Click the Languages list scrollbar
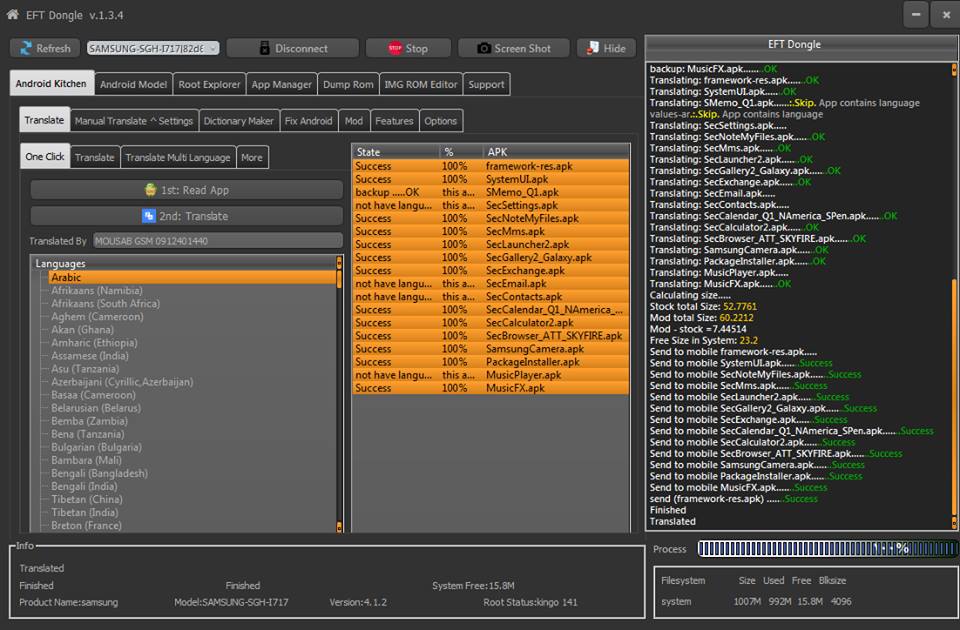The image size is (960, 630). pos(339,395)
